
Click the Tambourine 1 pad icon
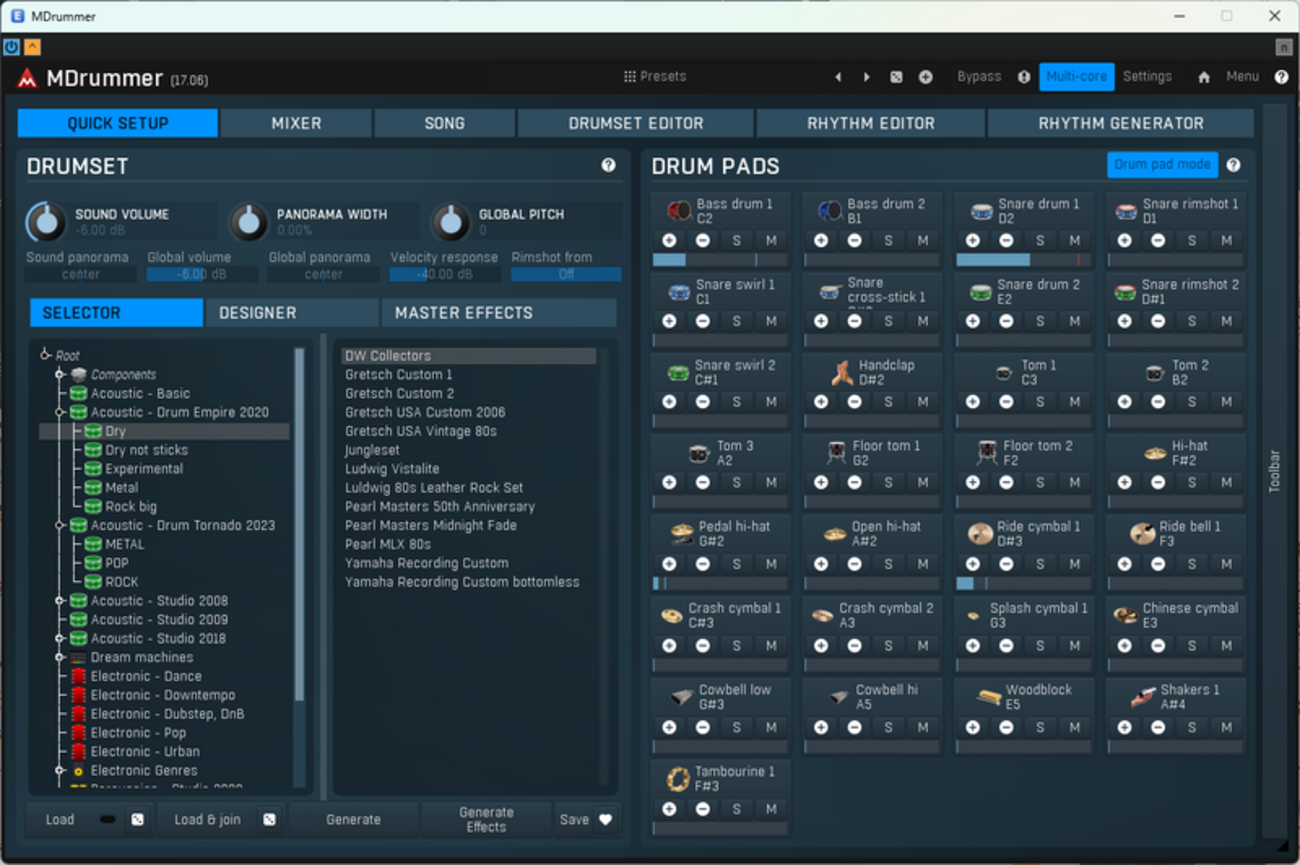pos(678,778)
